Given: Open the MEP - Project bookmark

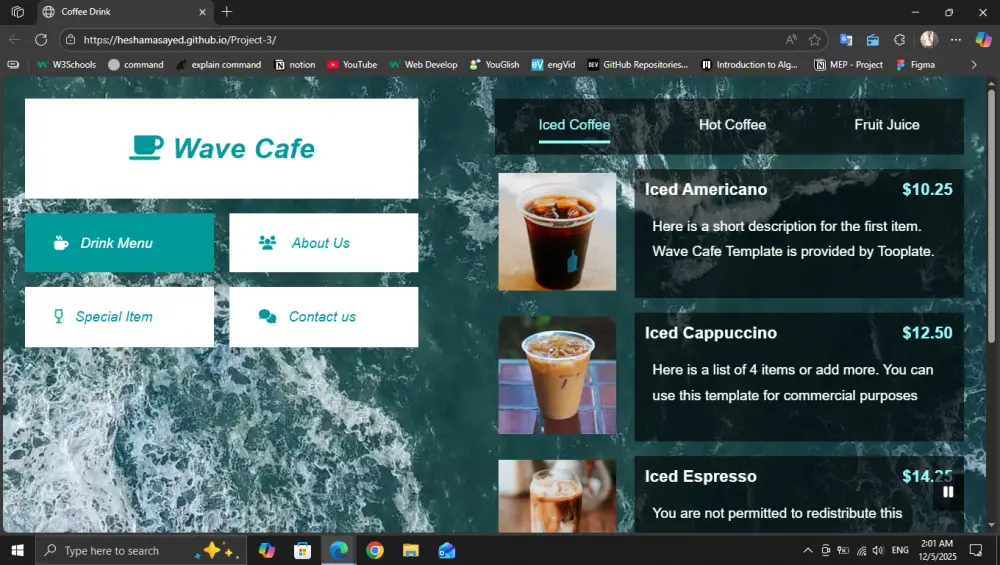Looking at the screenshot, I should point(849,64).
